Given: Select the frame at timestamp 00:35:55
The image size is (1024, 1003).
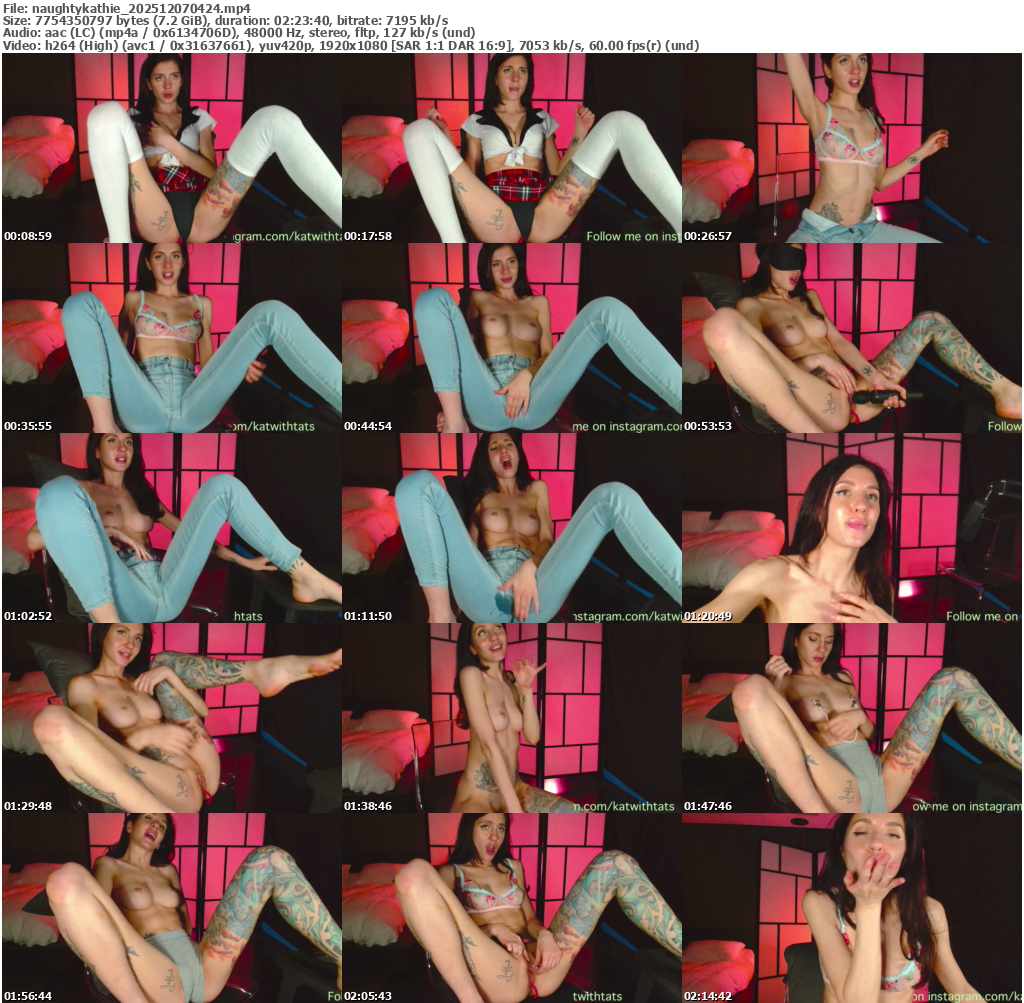Looking at the screenshot, I should [172, 338].
